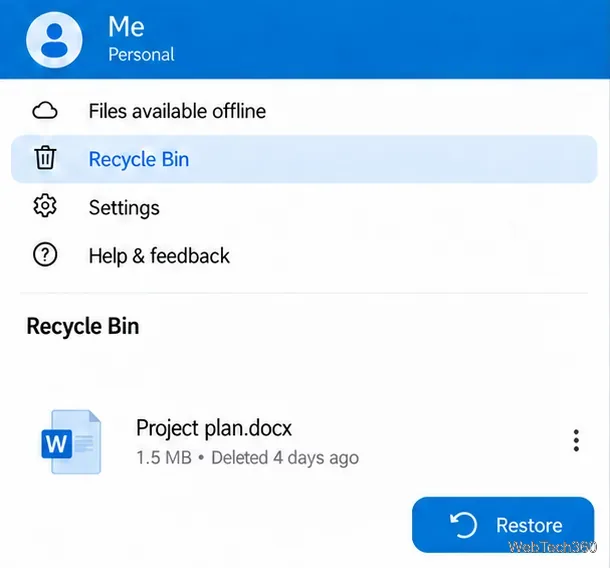
Task: Open Help & feedback
Action: point(159,256)
